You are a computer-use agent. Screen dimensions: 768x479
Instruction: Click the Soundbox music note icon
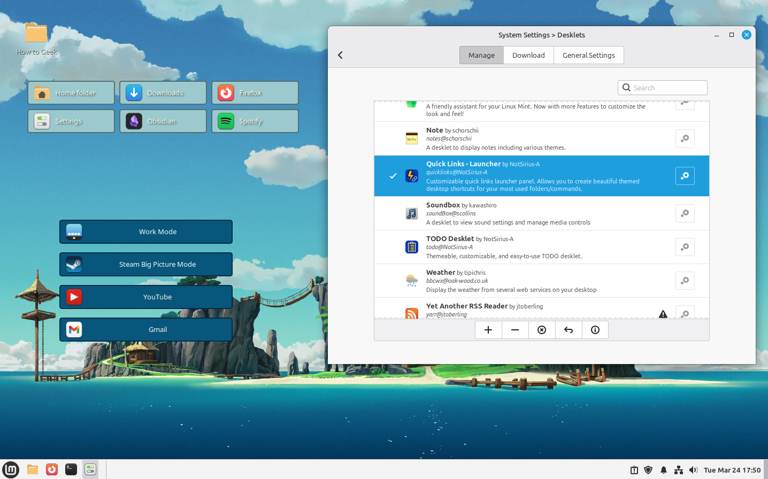411,214
